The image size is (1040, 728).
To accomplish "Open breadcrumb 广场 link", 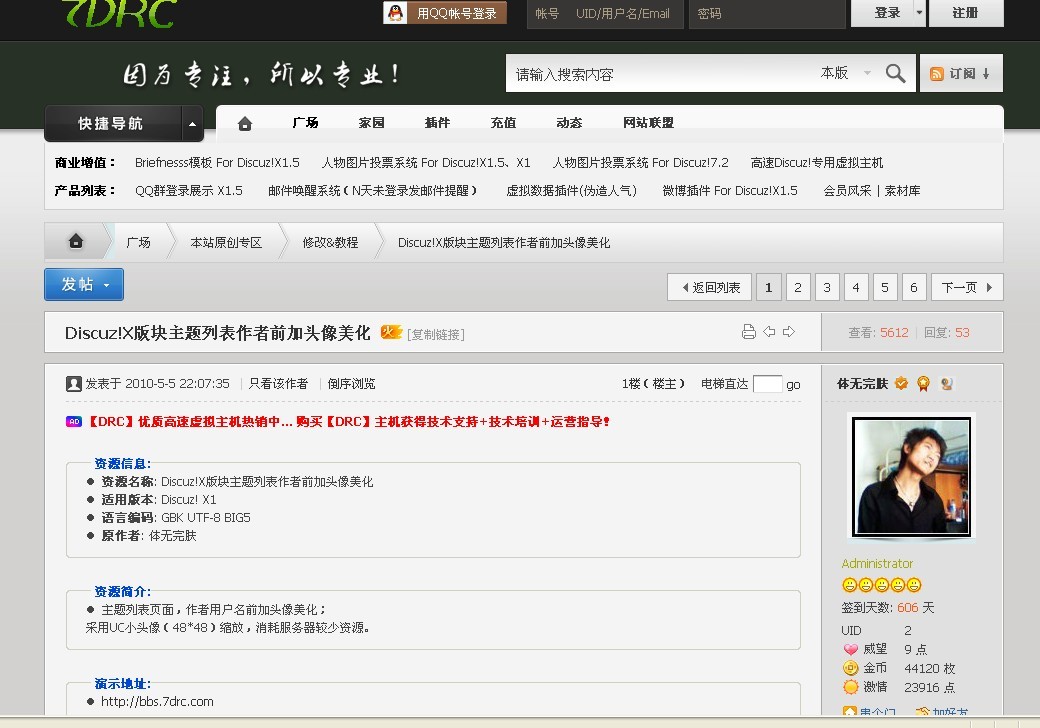I will coord(138,243).
